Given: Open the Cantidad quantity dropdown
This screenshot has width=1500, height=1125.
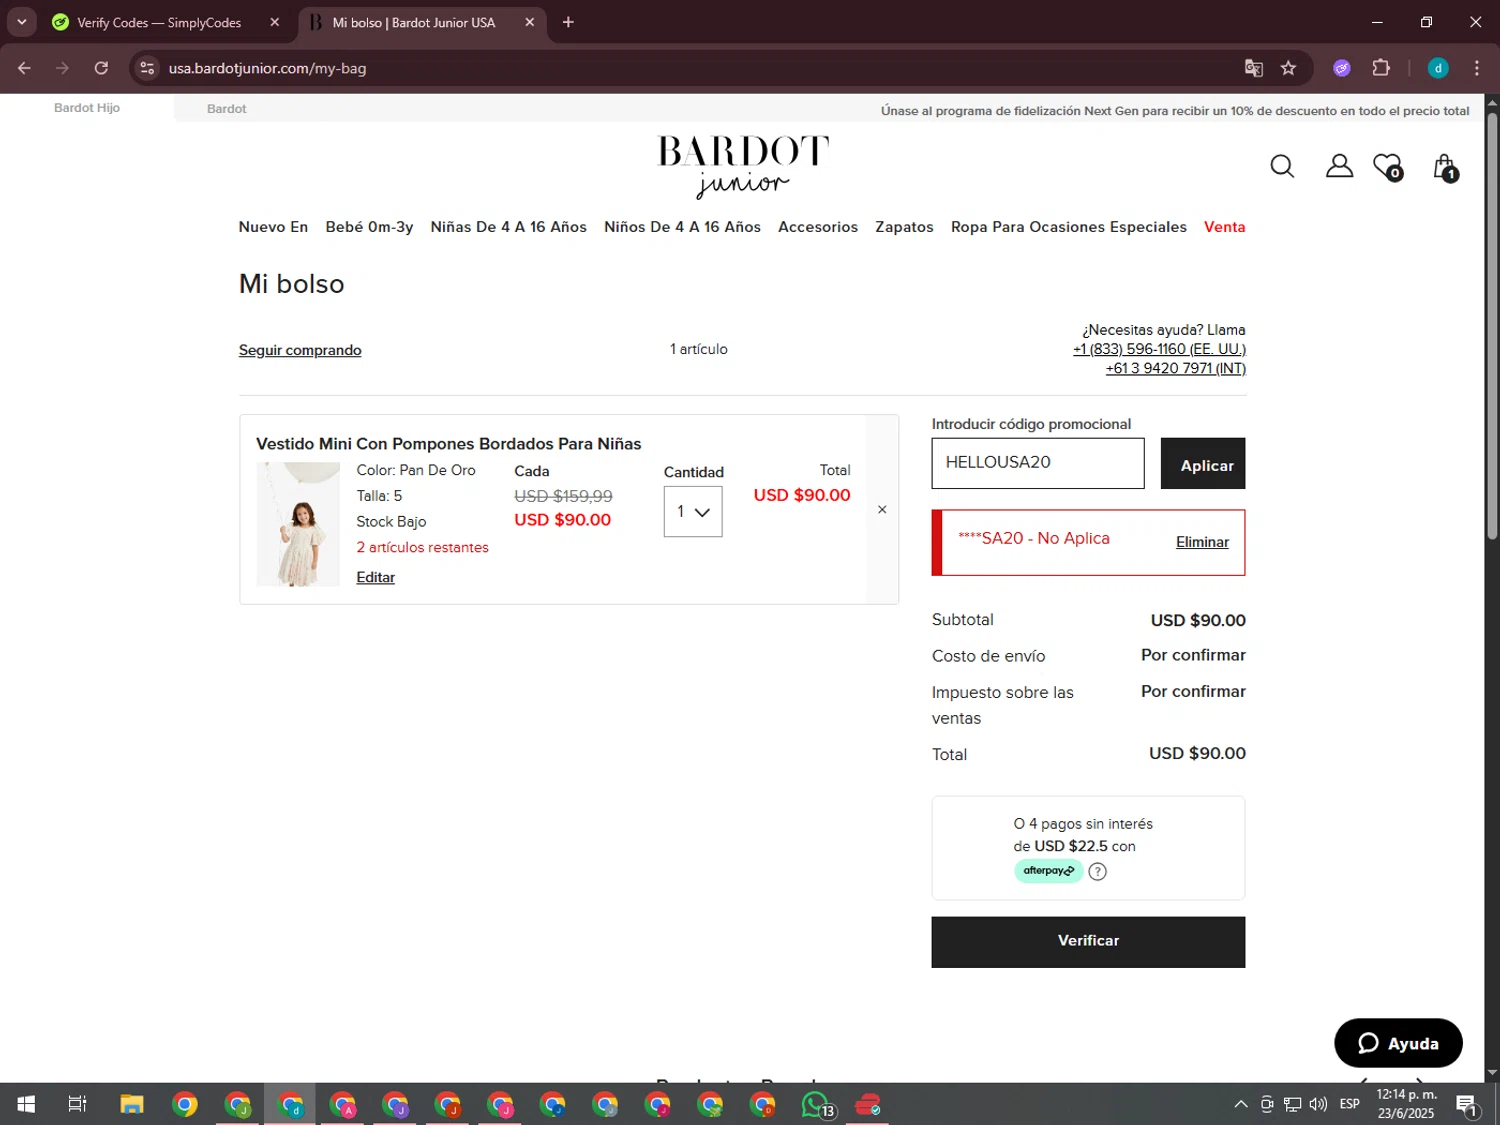Looking at the screenshot, I should coord(693,512).
